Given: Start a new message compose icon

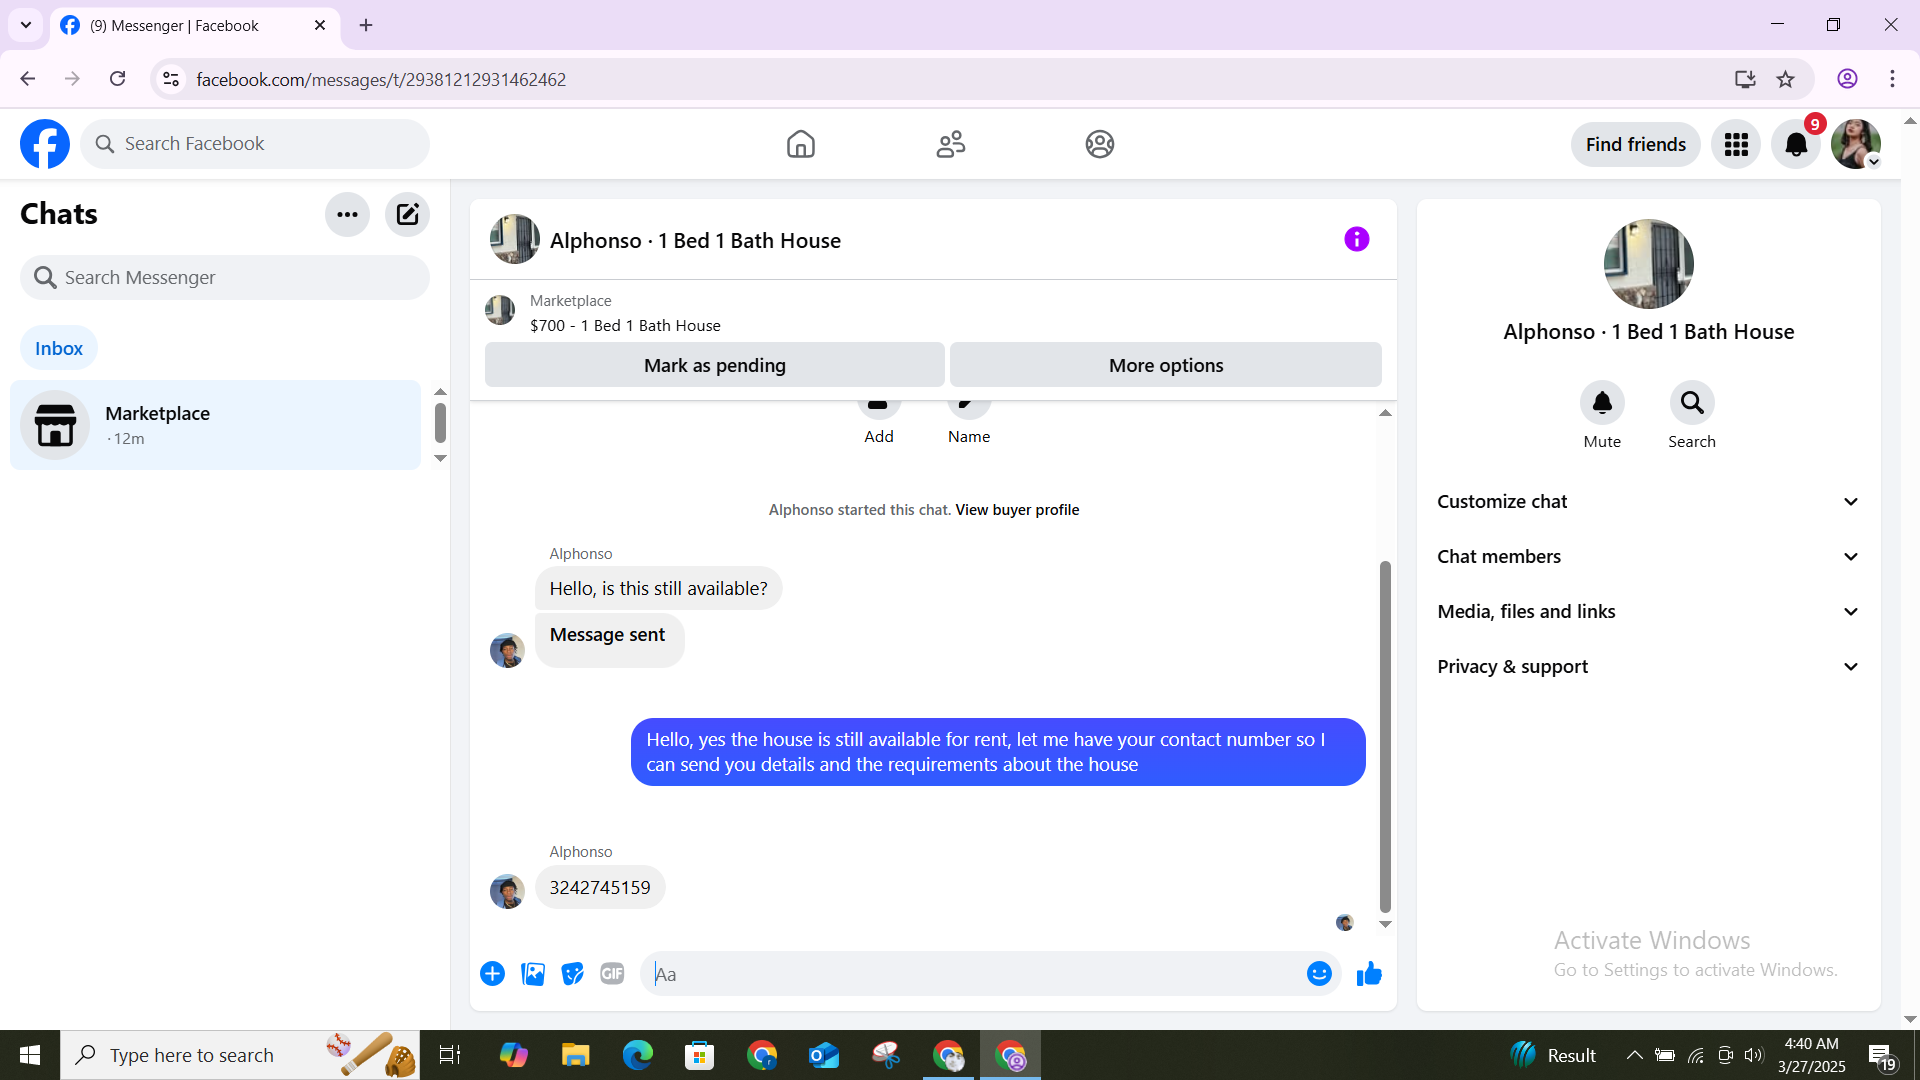Looking at the screenshot, I should [x=407, y=214].
